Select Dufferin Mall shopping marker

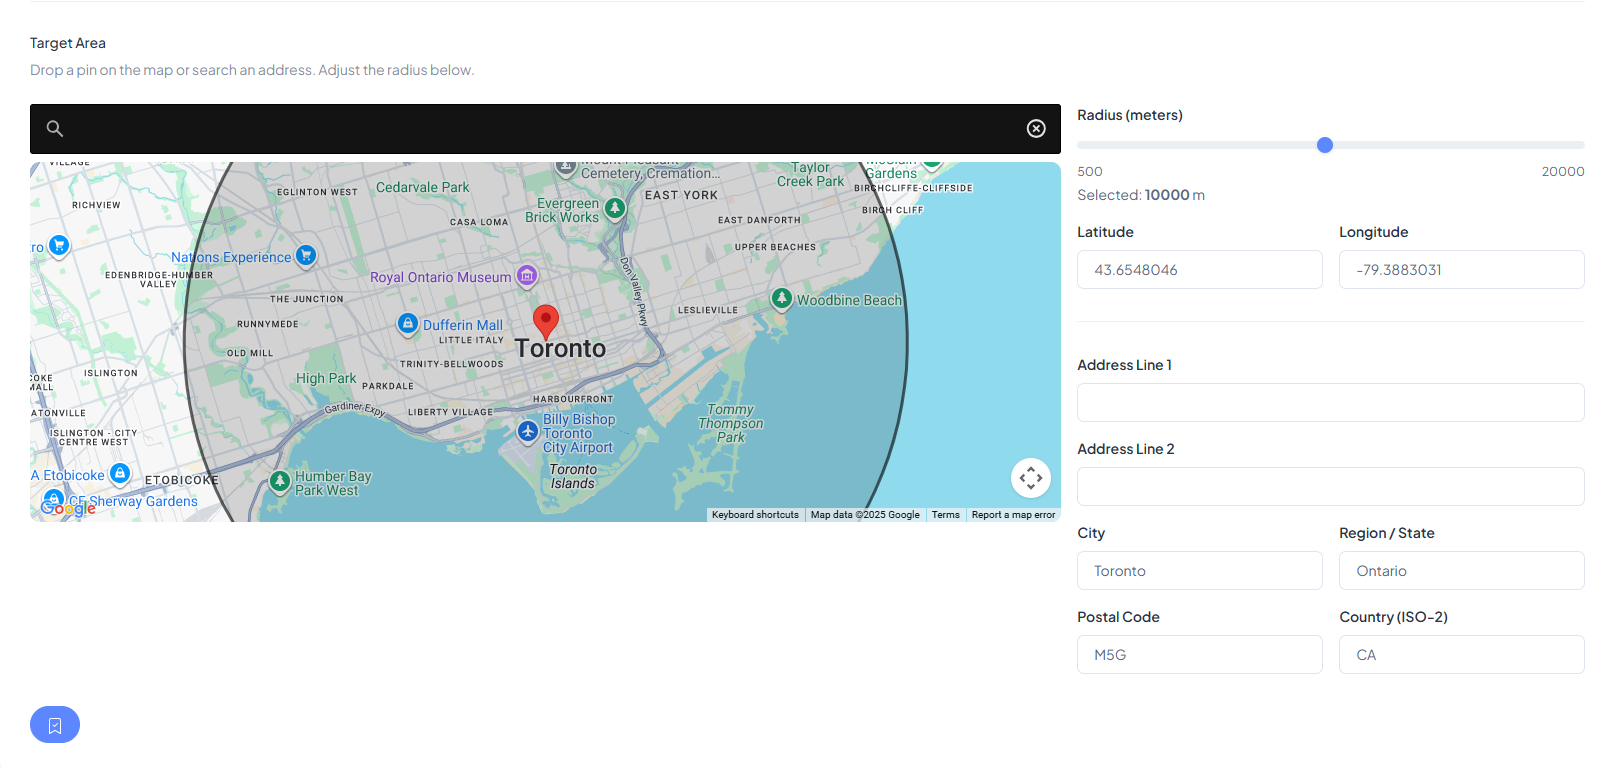click(x=408, y=323)
